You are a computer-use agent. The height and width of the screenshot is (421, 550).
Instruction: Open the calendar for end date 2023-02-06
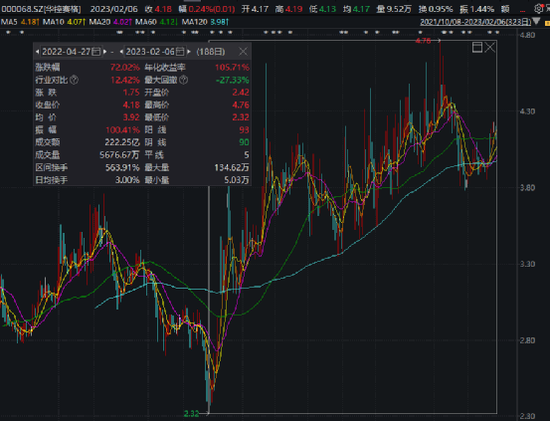click(x=180, y=52)
